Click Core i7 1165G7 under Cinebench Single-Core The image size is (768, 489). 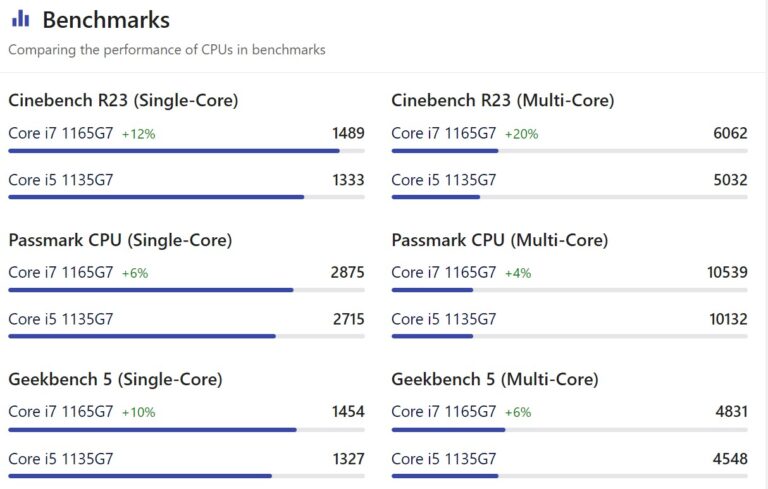(60, 133)
